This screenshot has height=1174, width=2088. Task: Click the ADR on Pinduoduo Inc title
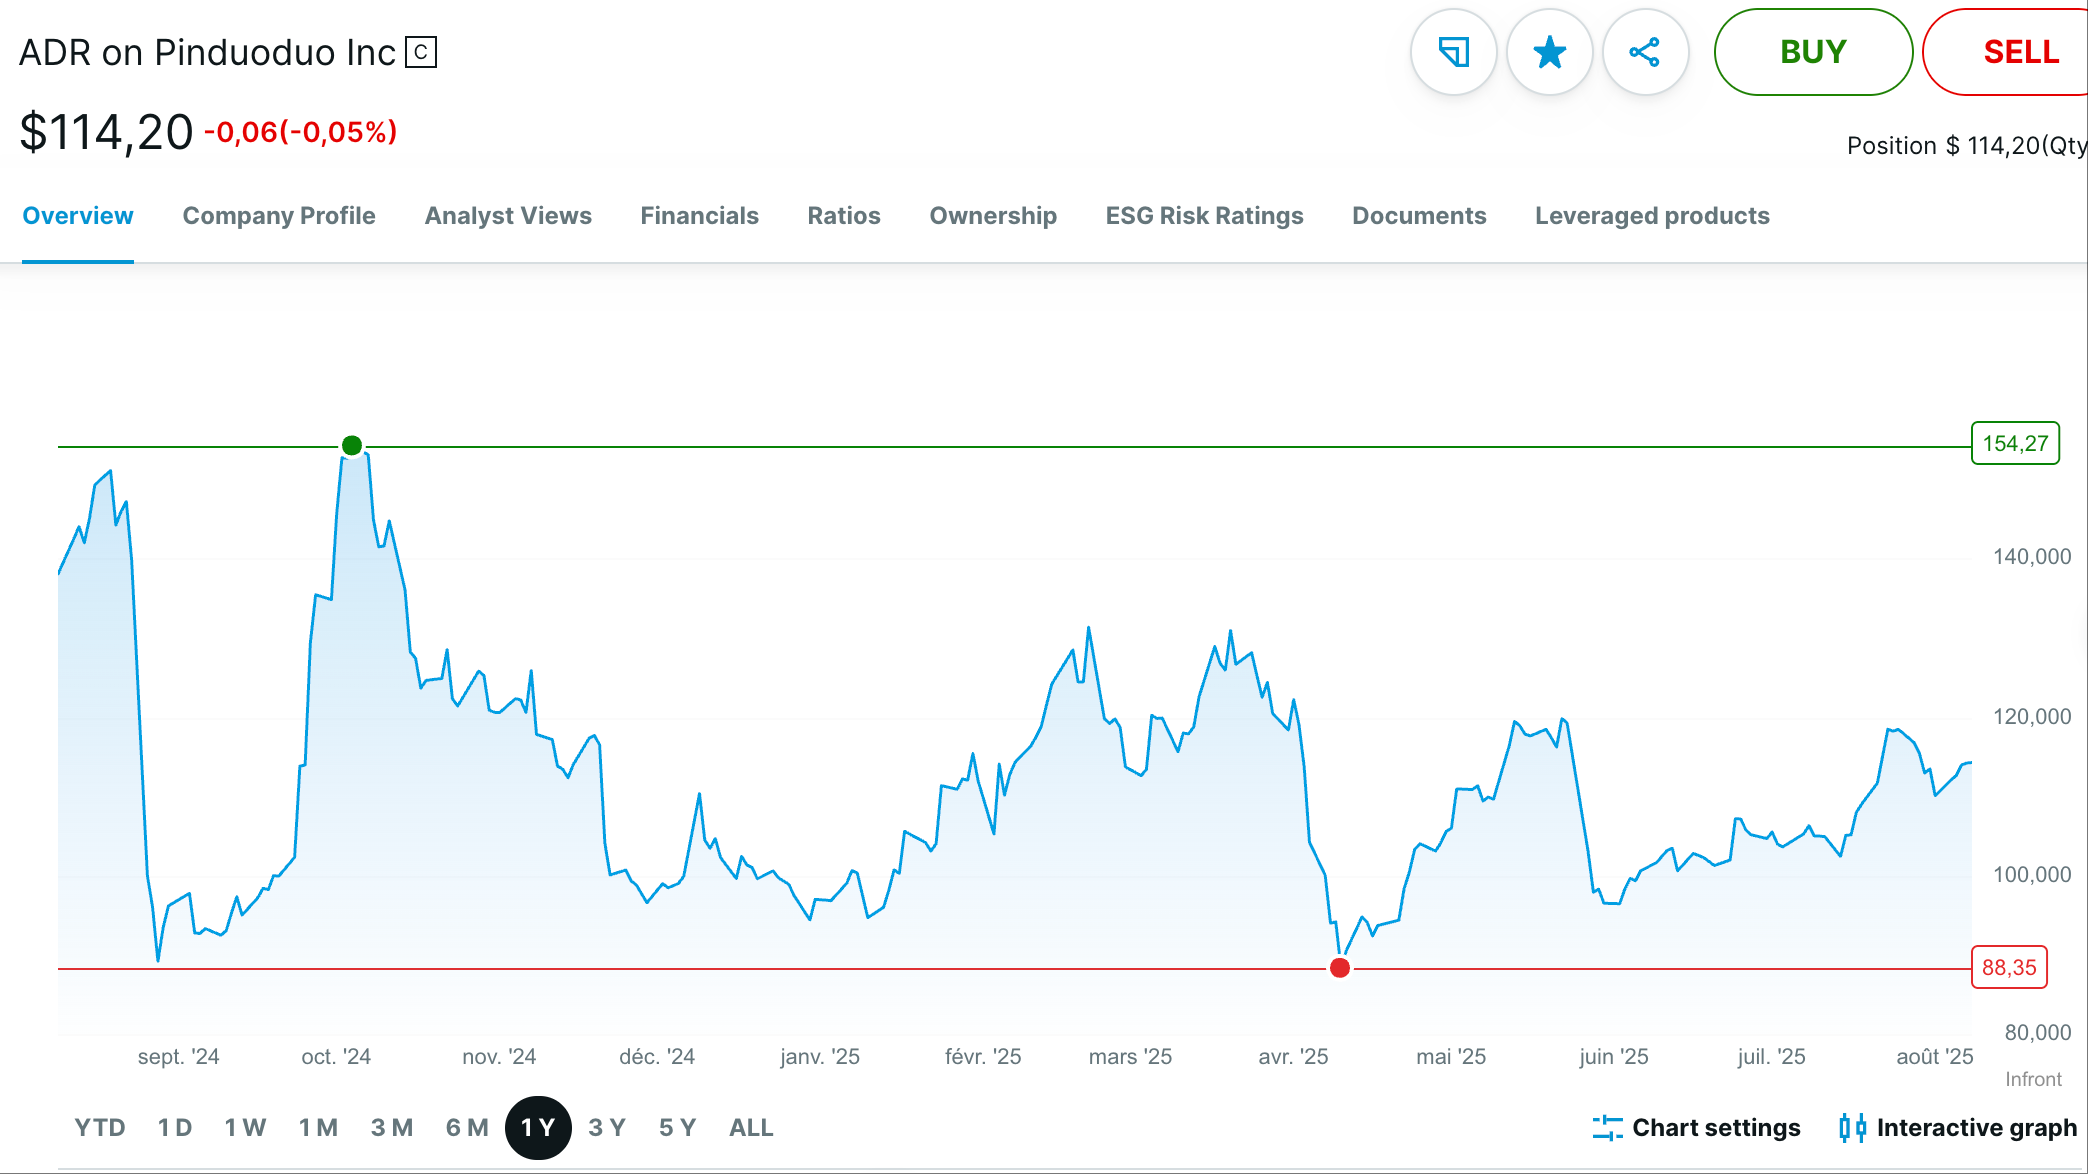(x=207, y=52)
